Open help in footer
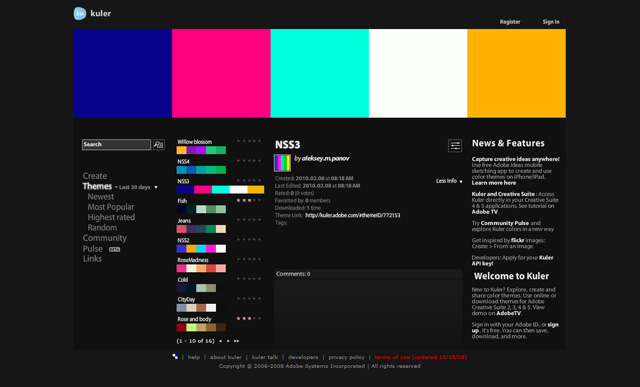Image resolution: width=640 pixels, height=387 pixels. [x=193, y=357]
